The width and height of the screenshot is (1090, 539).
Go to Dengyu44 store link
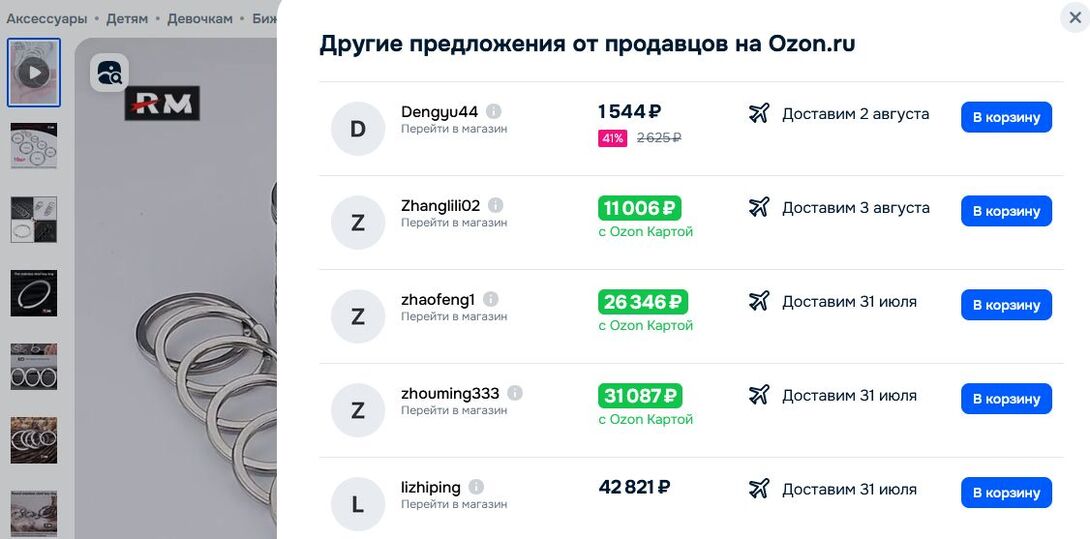(x=454, y=129)
